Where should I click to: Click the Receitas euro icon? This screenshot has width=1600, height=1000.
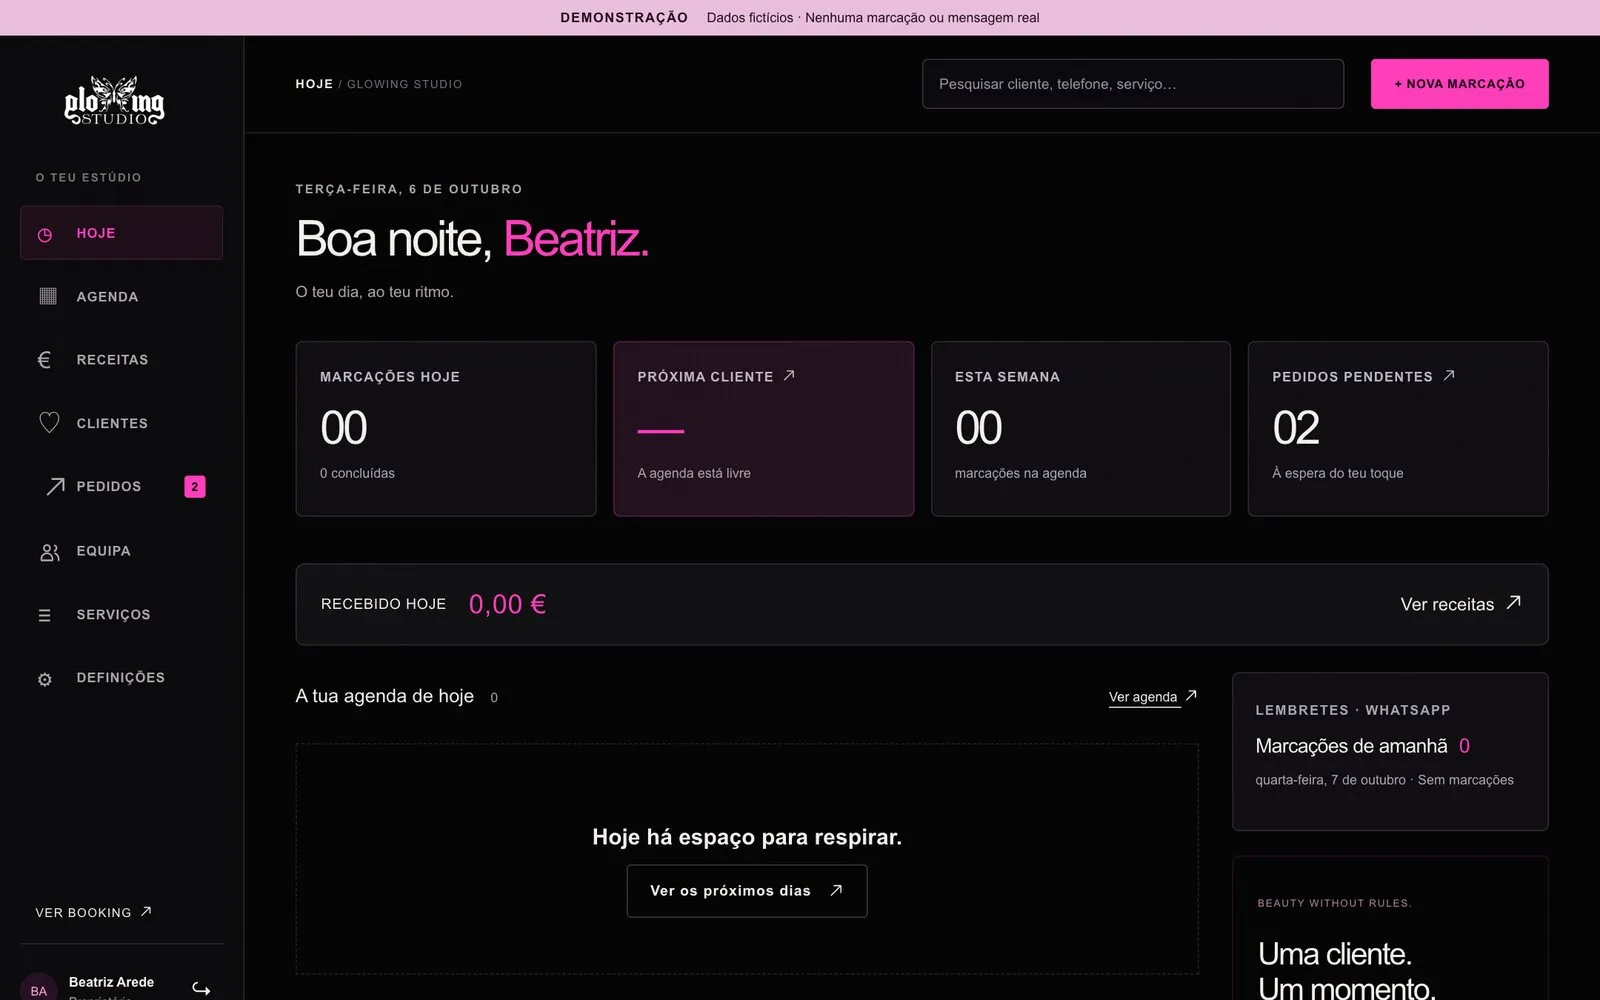tap(44, 359)
